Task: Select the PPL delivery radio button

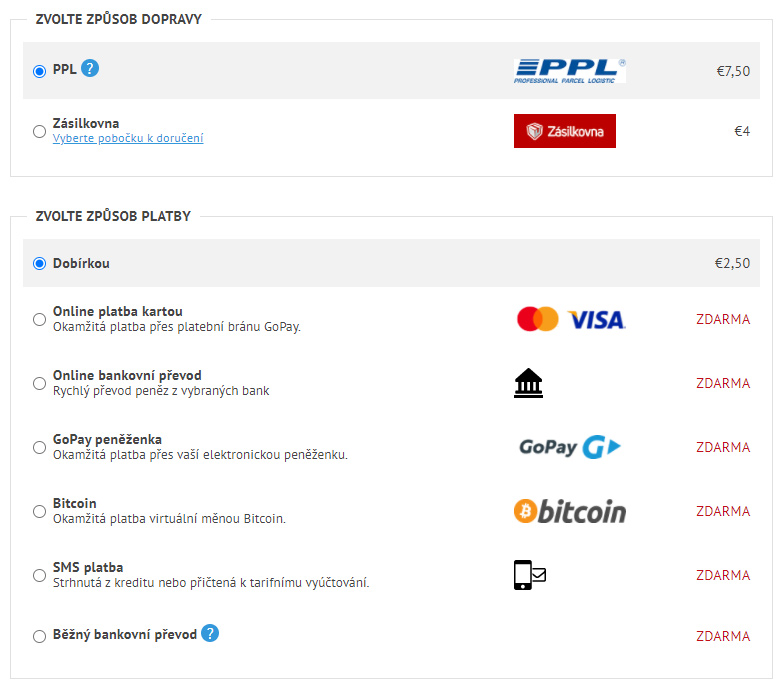Action: tap(39, 71)
